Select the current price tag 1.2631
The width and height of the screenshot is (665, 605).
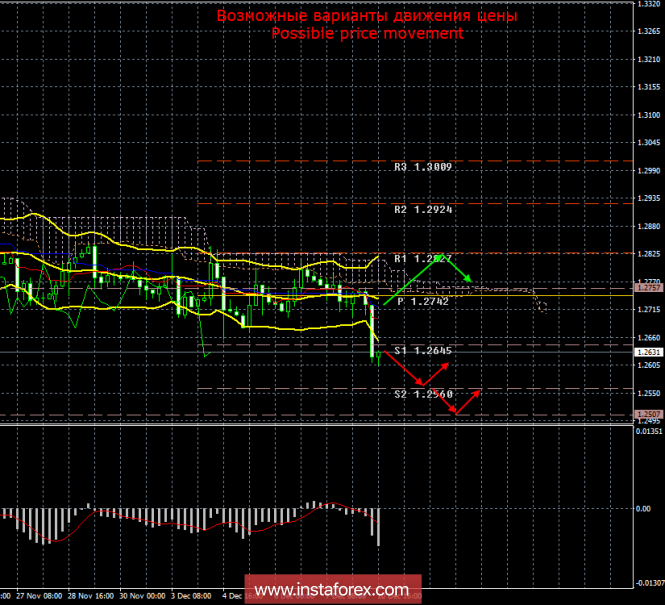pos(647,352)
